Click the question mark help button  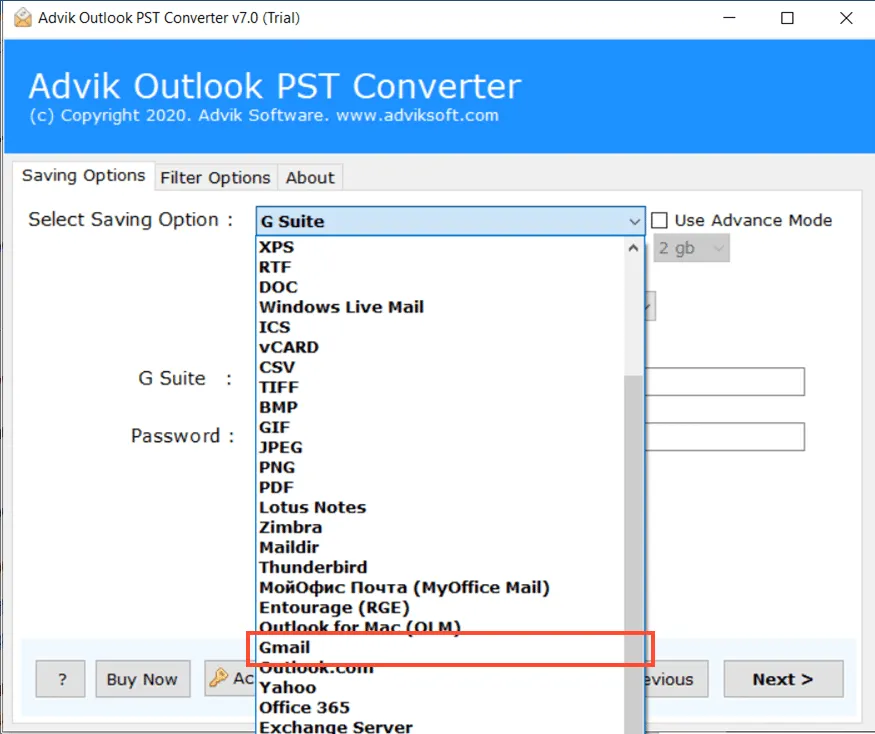[x=60, y=679]
